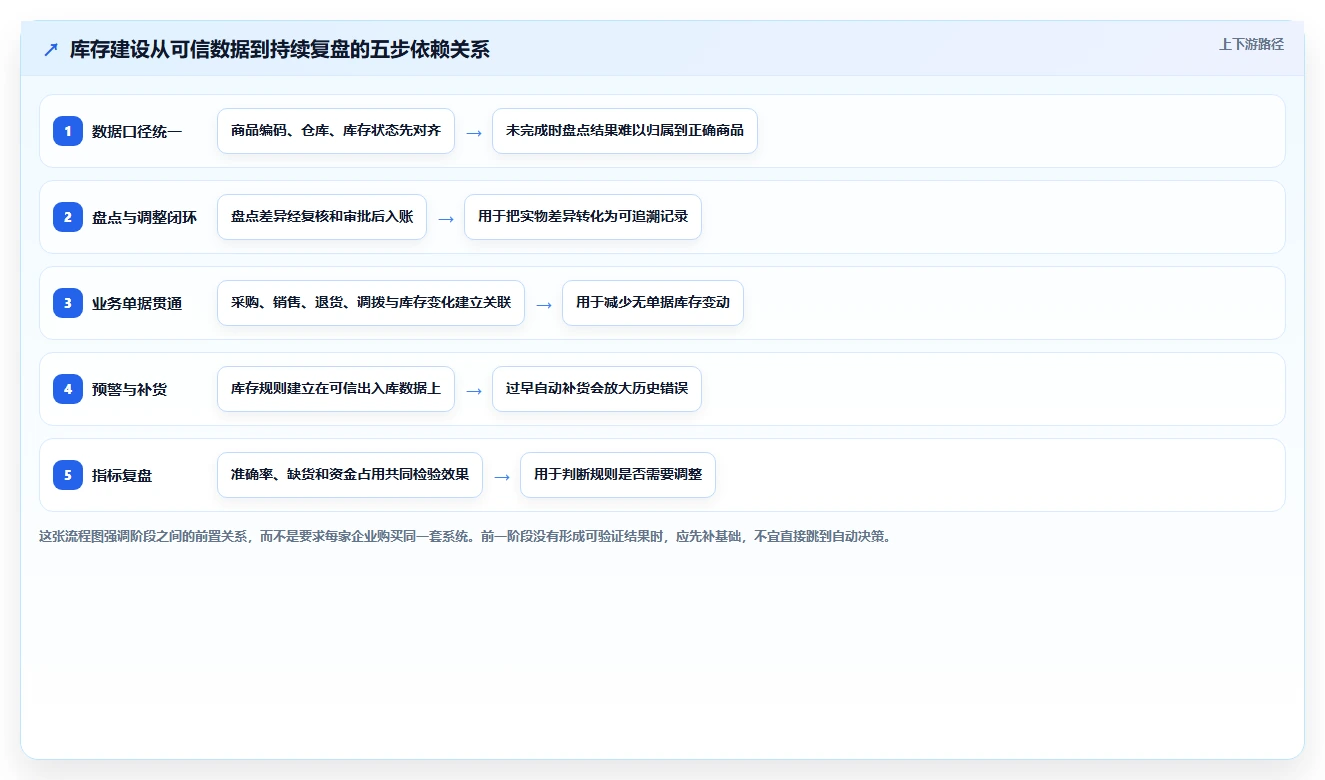The image size is (1325, 780).
Task: Click the 上下游路径 label in the header
Action: pyautogui.click(x=1251, y=44)
